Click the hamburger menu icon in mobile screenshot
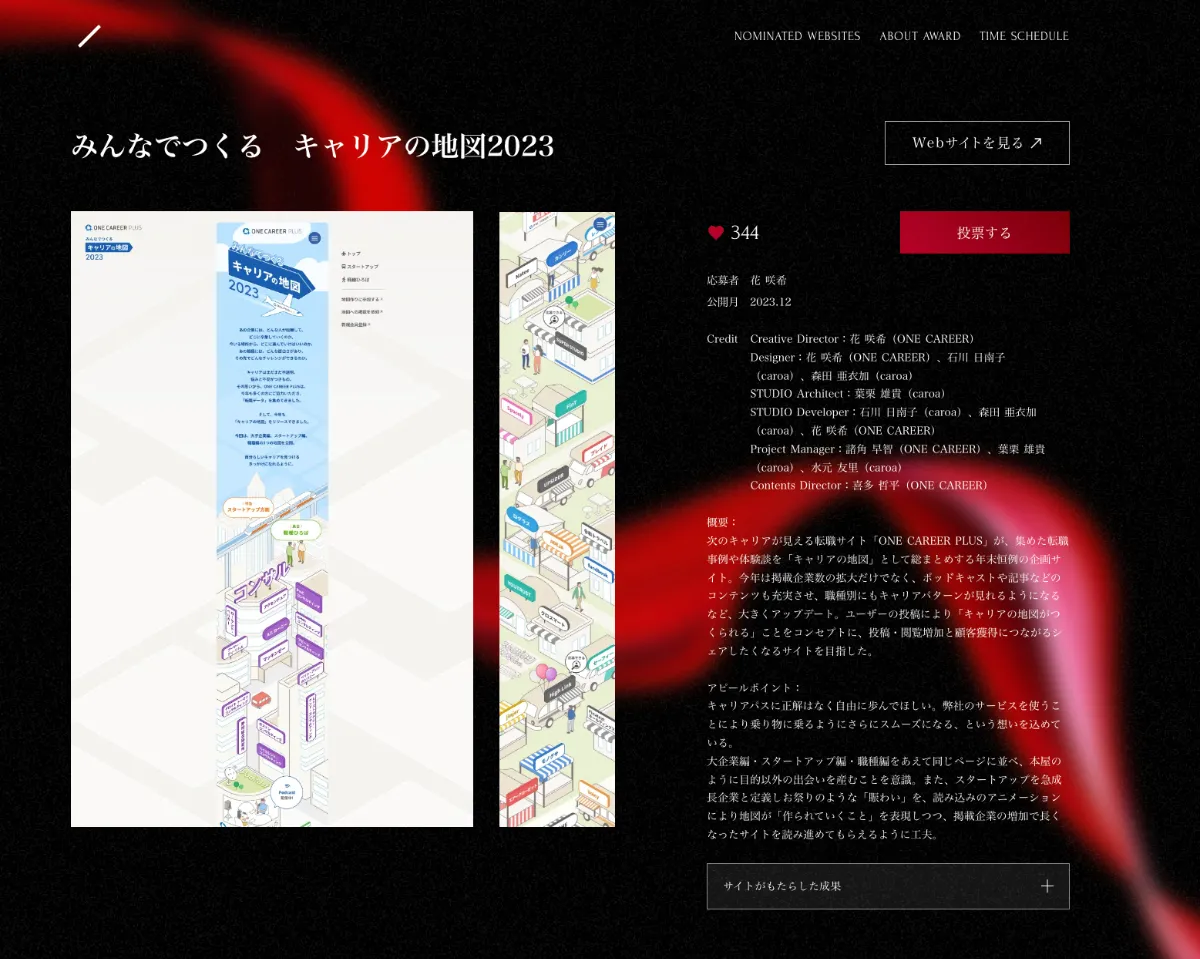This screenshot has height=959, width=1200. coord(600,224)
